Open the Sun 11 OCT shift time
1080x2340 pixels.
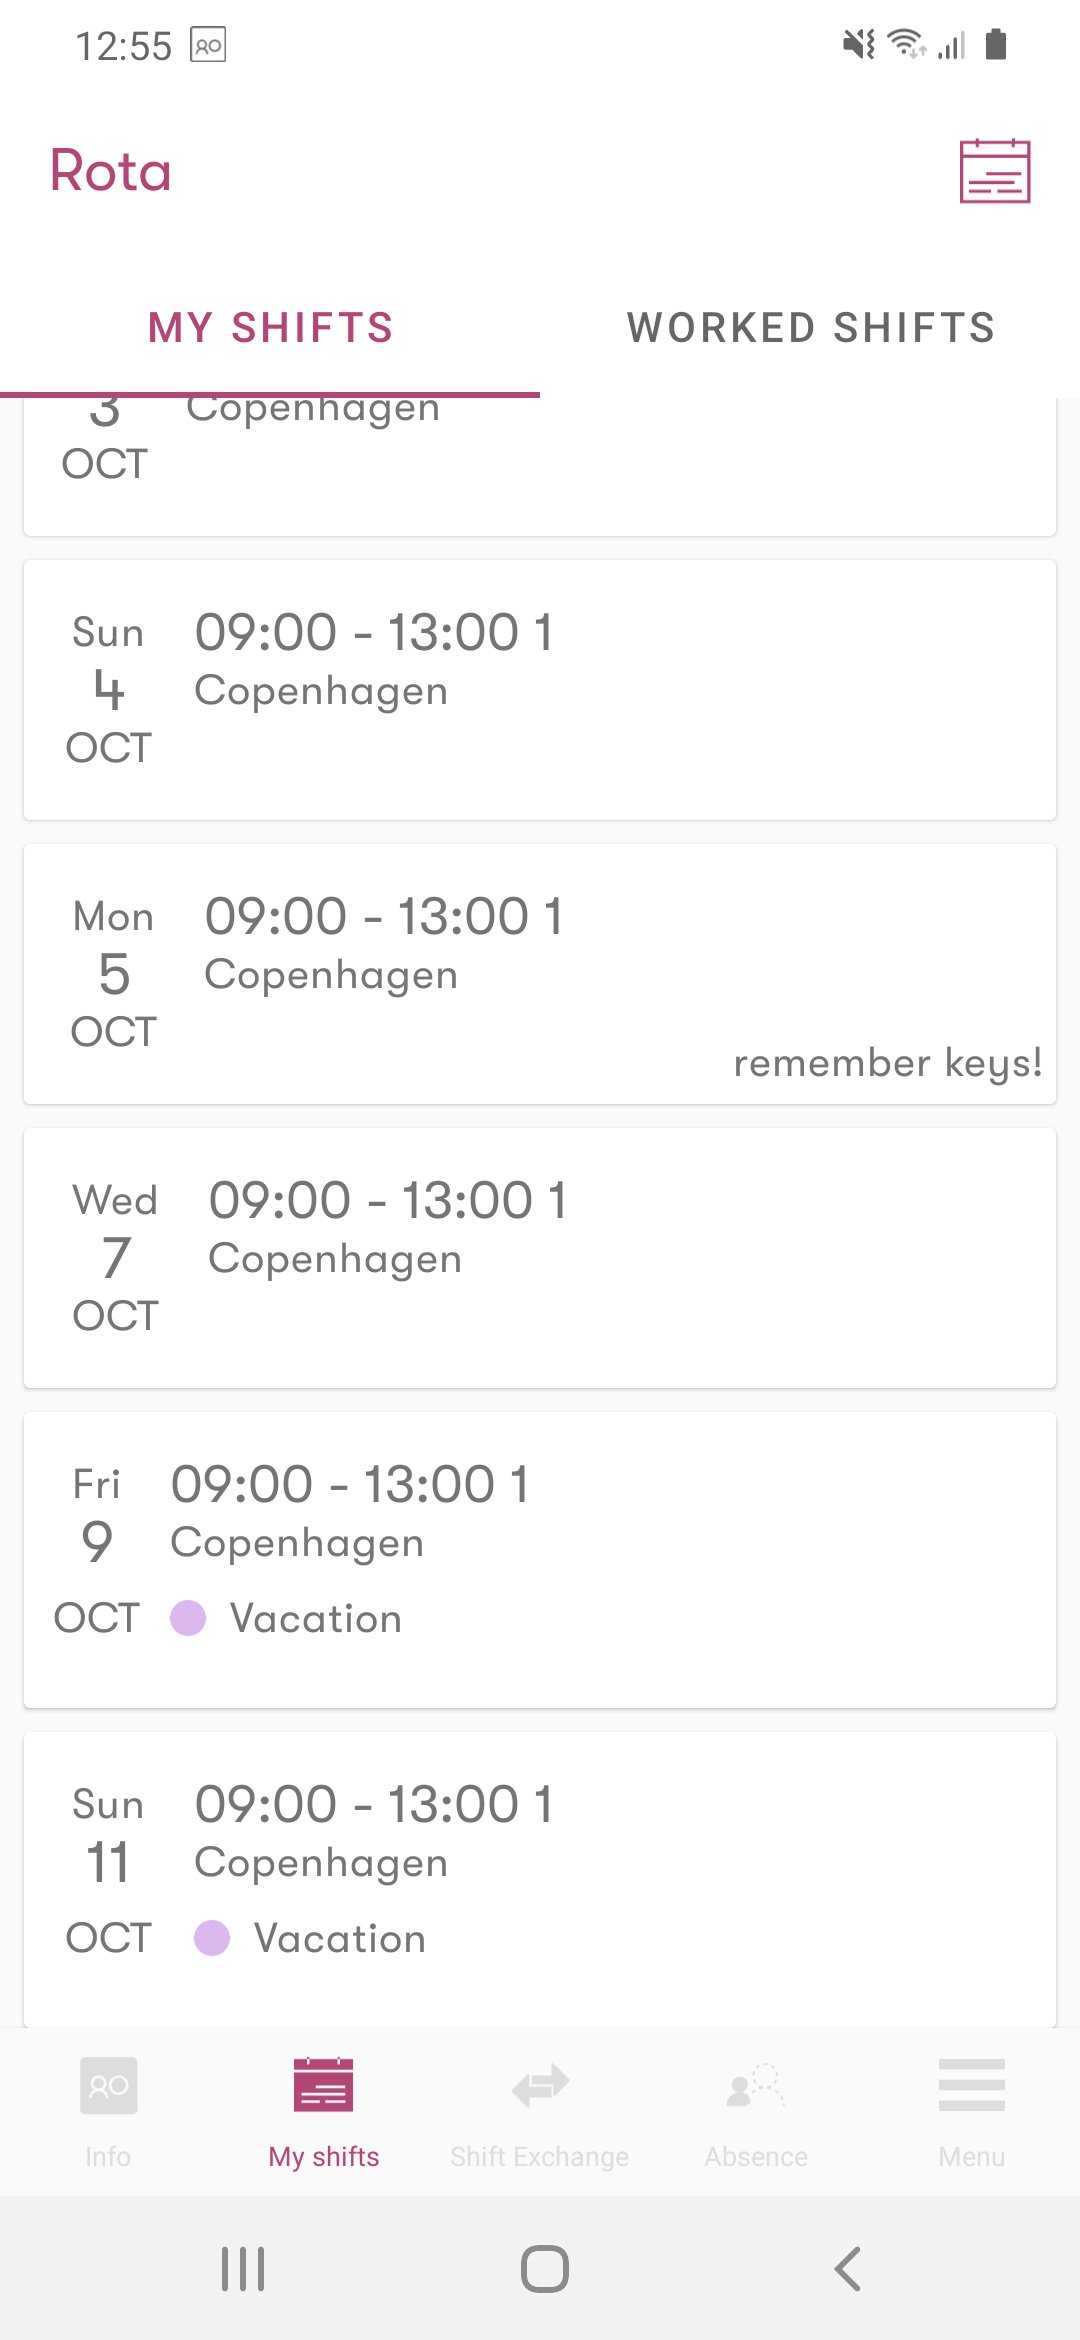[374, 1805]
